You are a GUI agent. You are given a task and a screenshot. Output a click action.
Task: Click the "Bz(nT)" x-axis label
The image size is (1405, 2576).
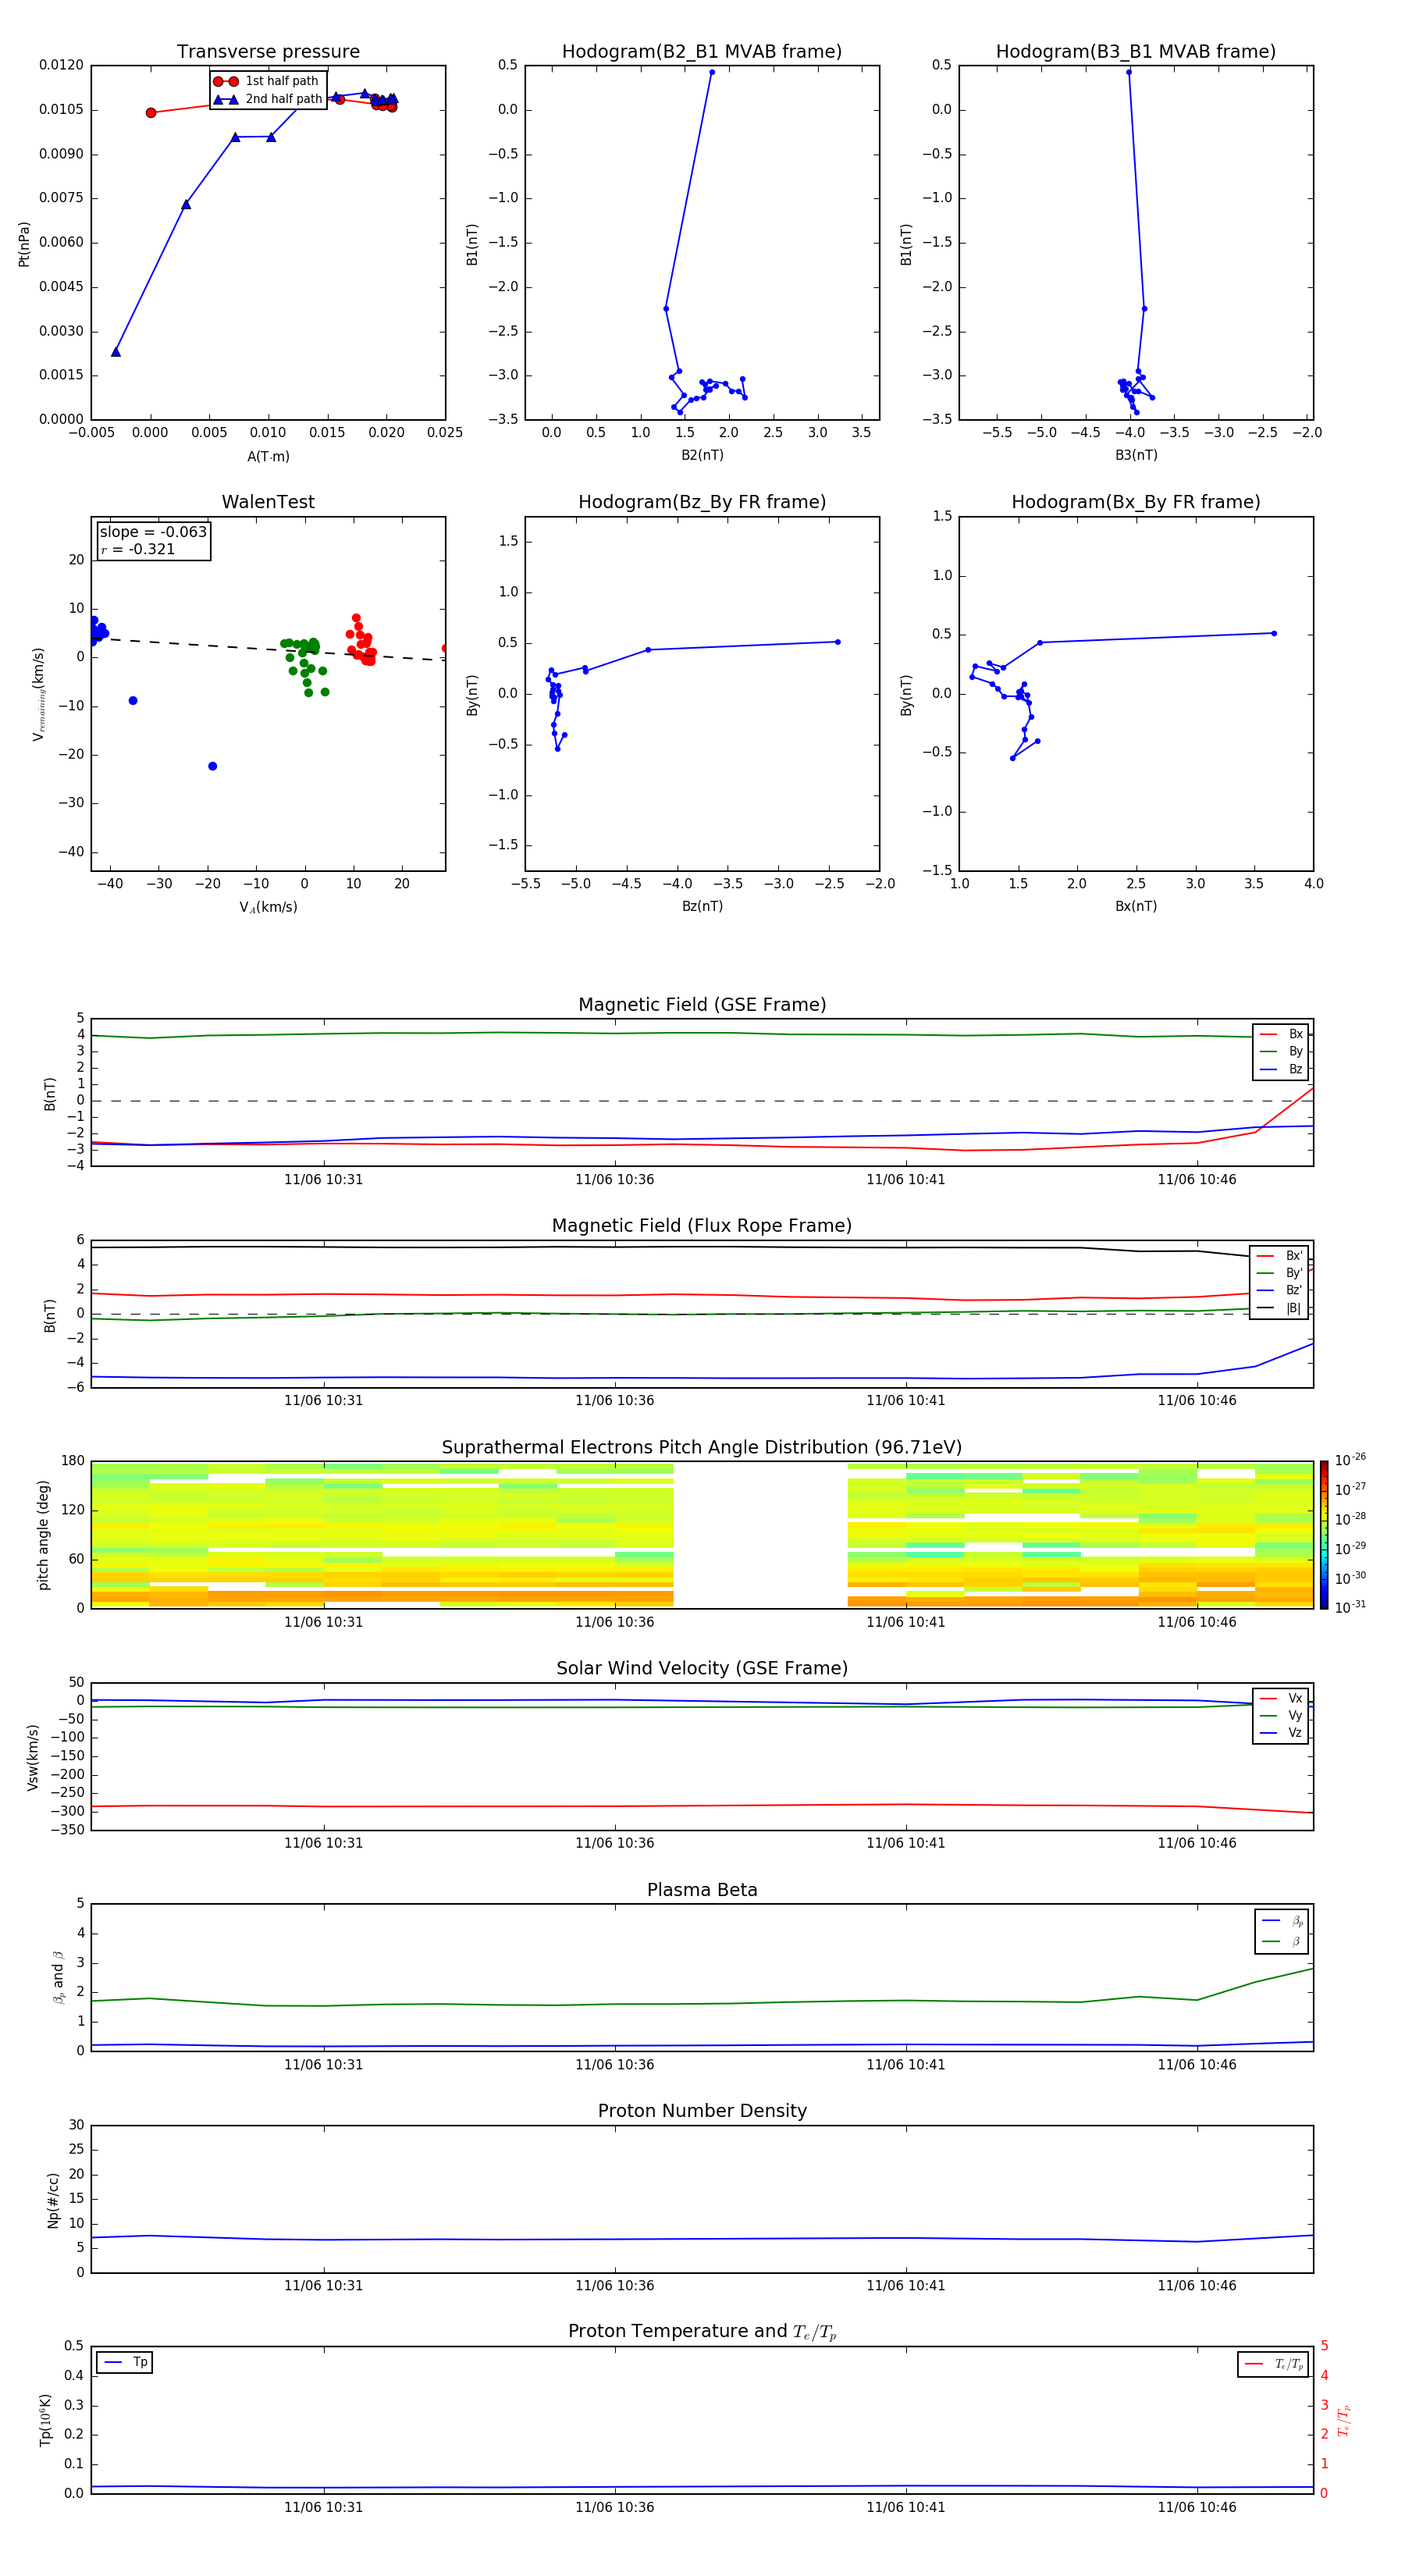tap(702, 906)
